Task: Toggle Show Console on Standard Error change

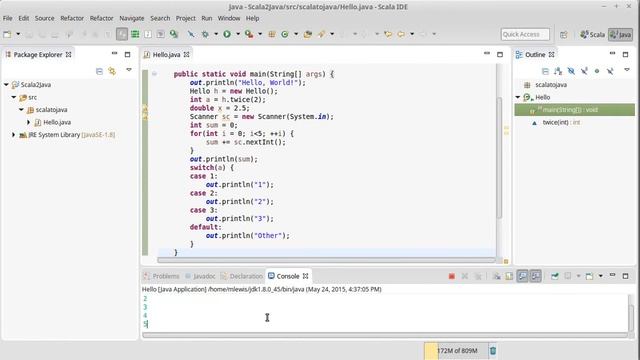Action: point(536,276)
